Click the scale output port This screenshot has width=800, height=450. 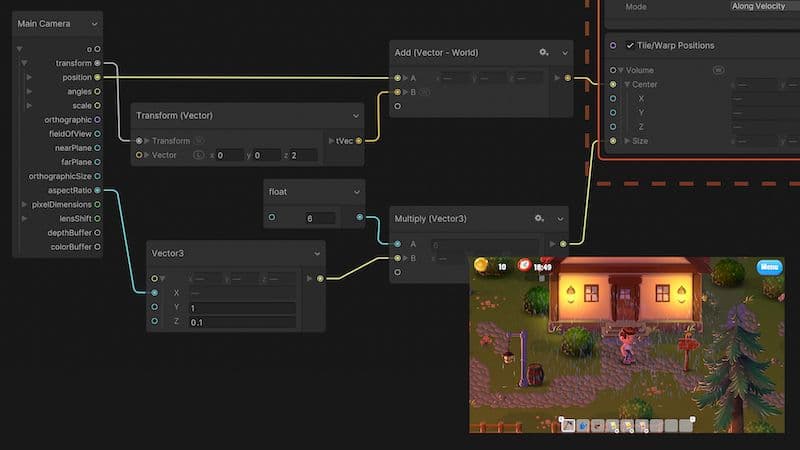[97, 106]
